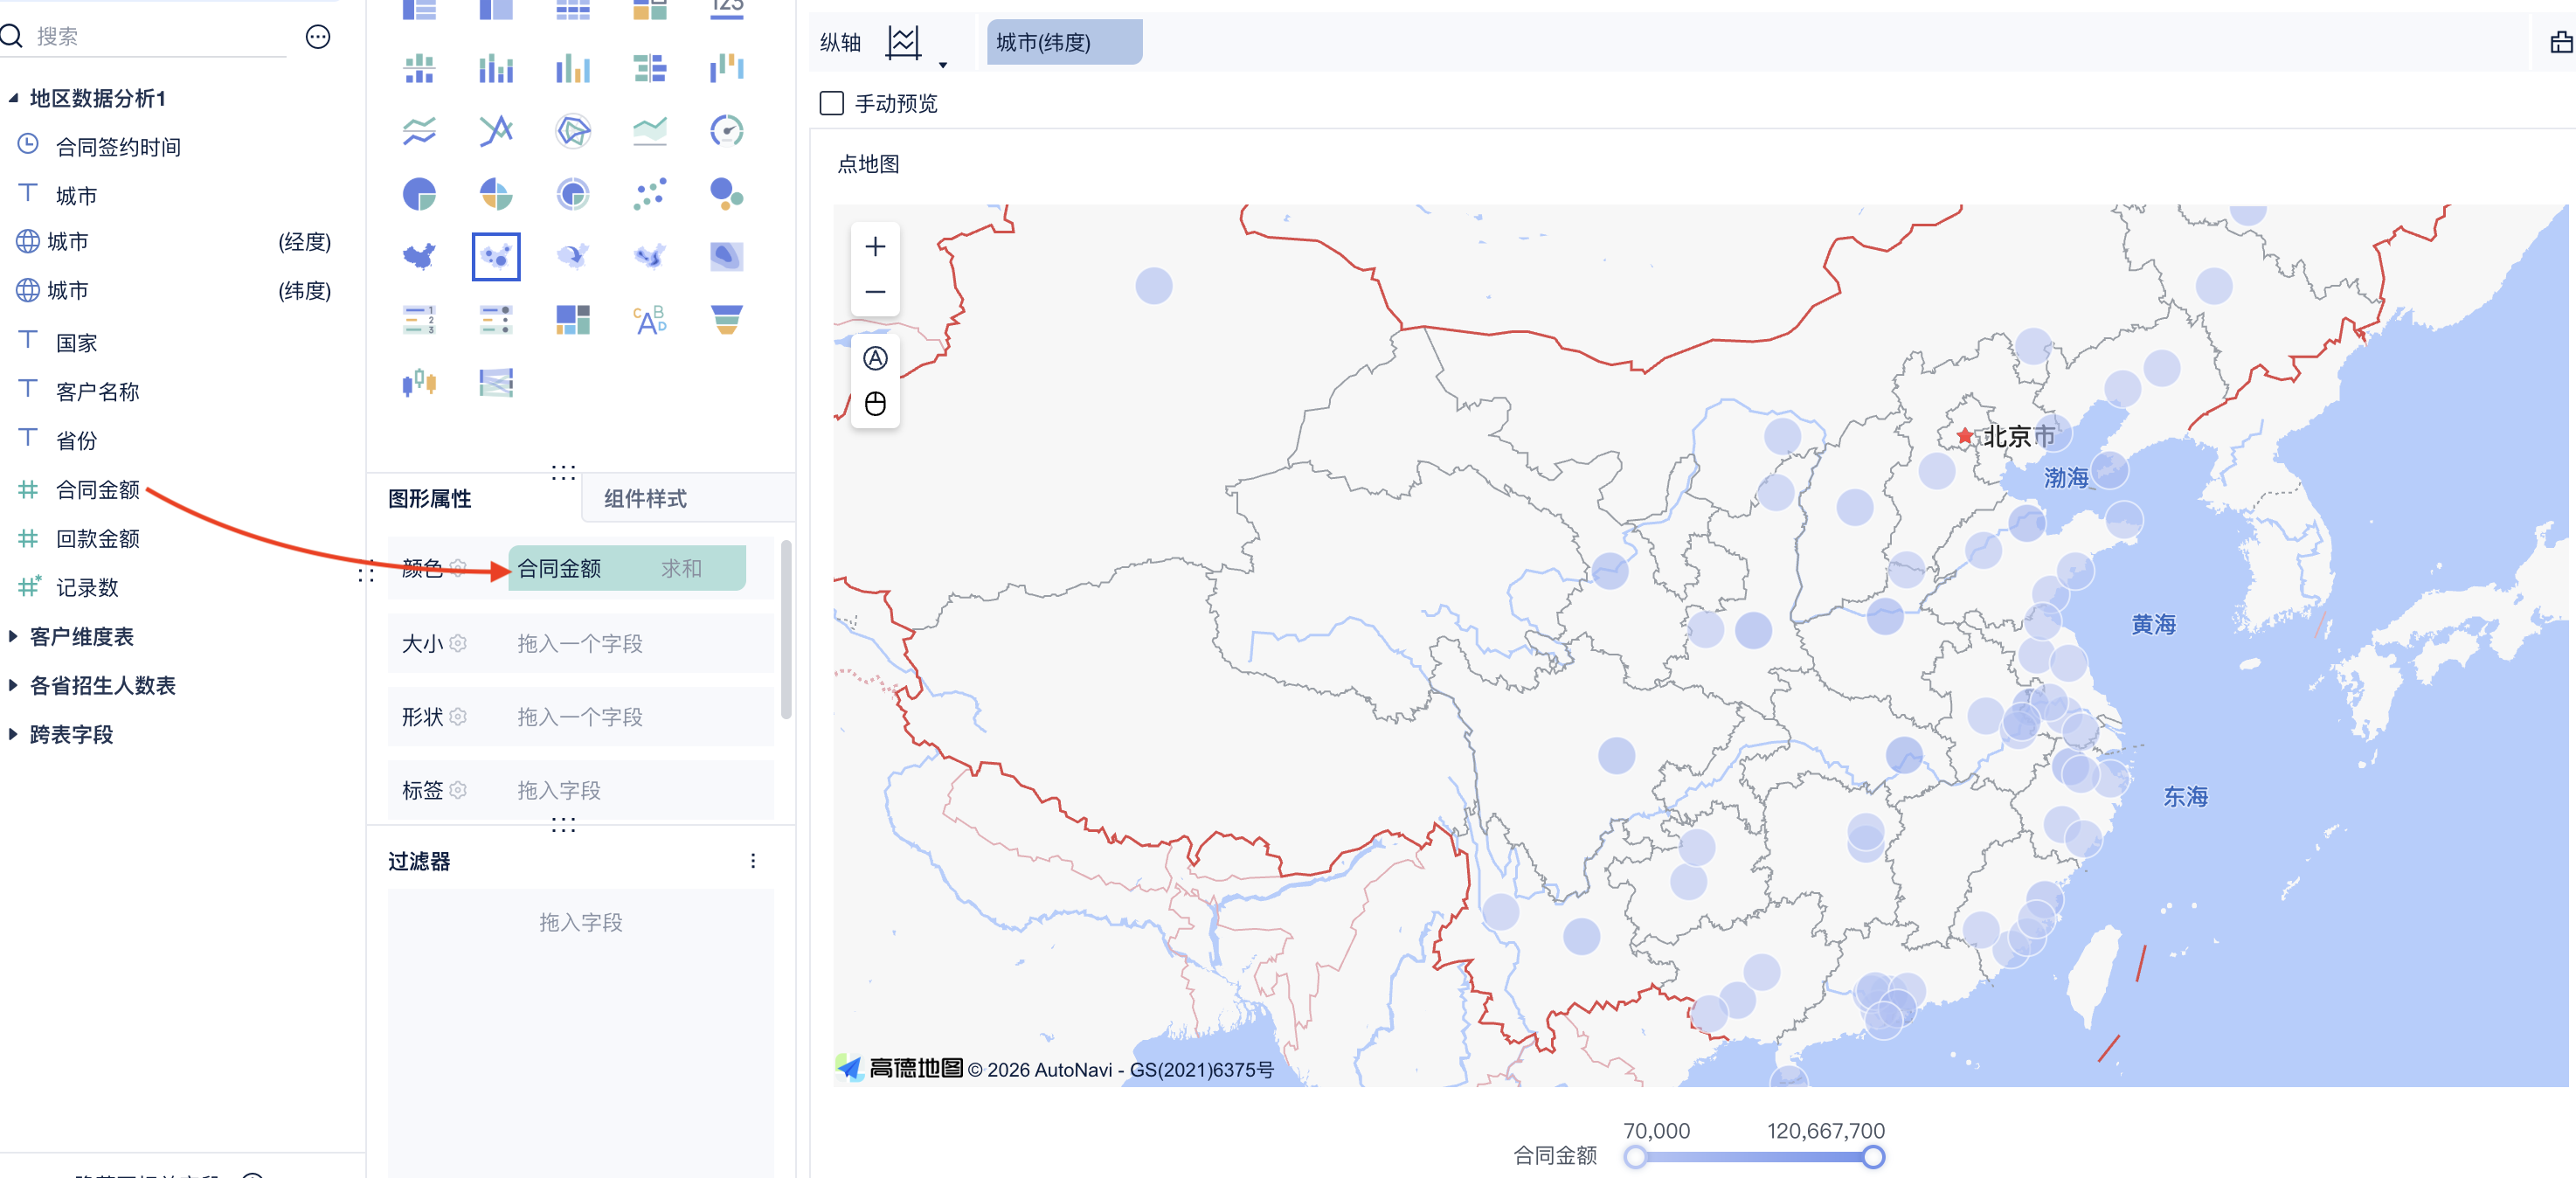Select the funnel chart type icon
Screen dimensions: 2576x1178
[x=726, y=320]
